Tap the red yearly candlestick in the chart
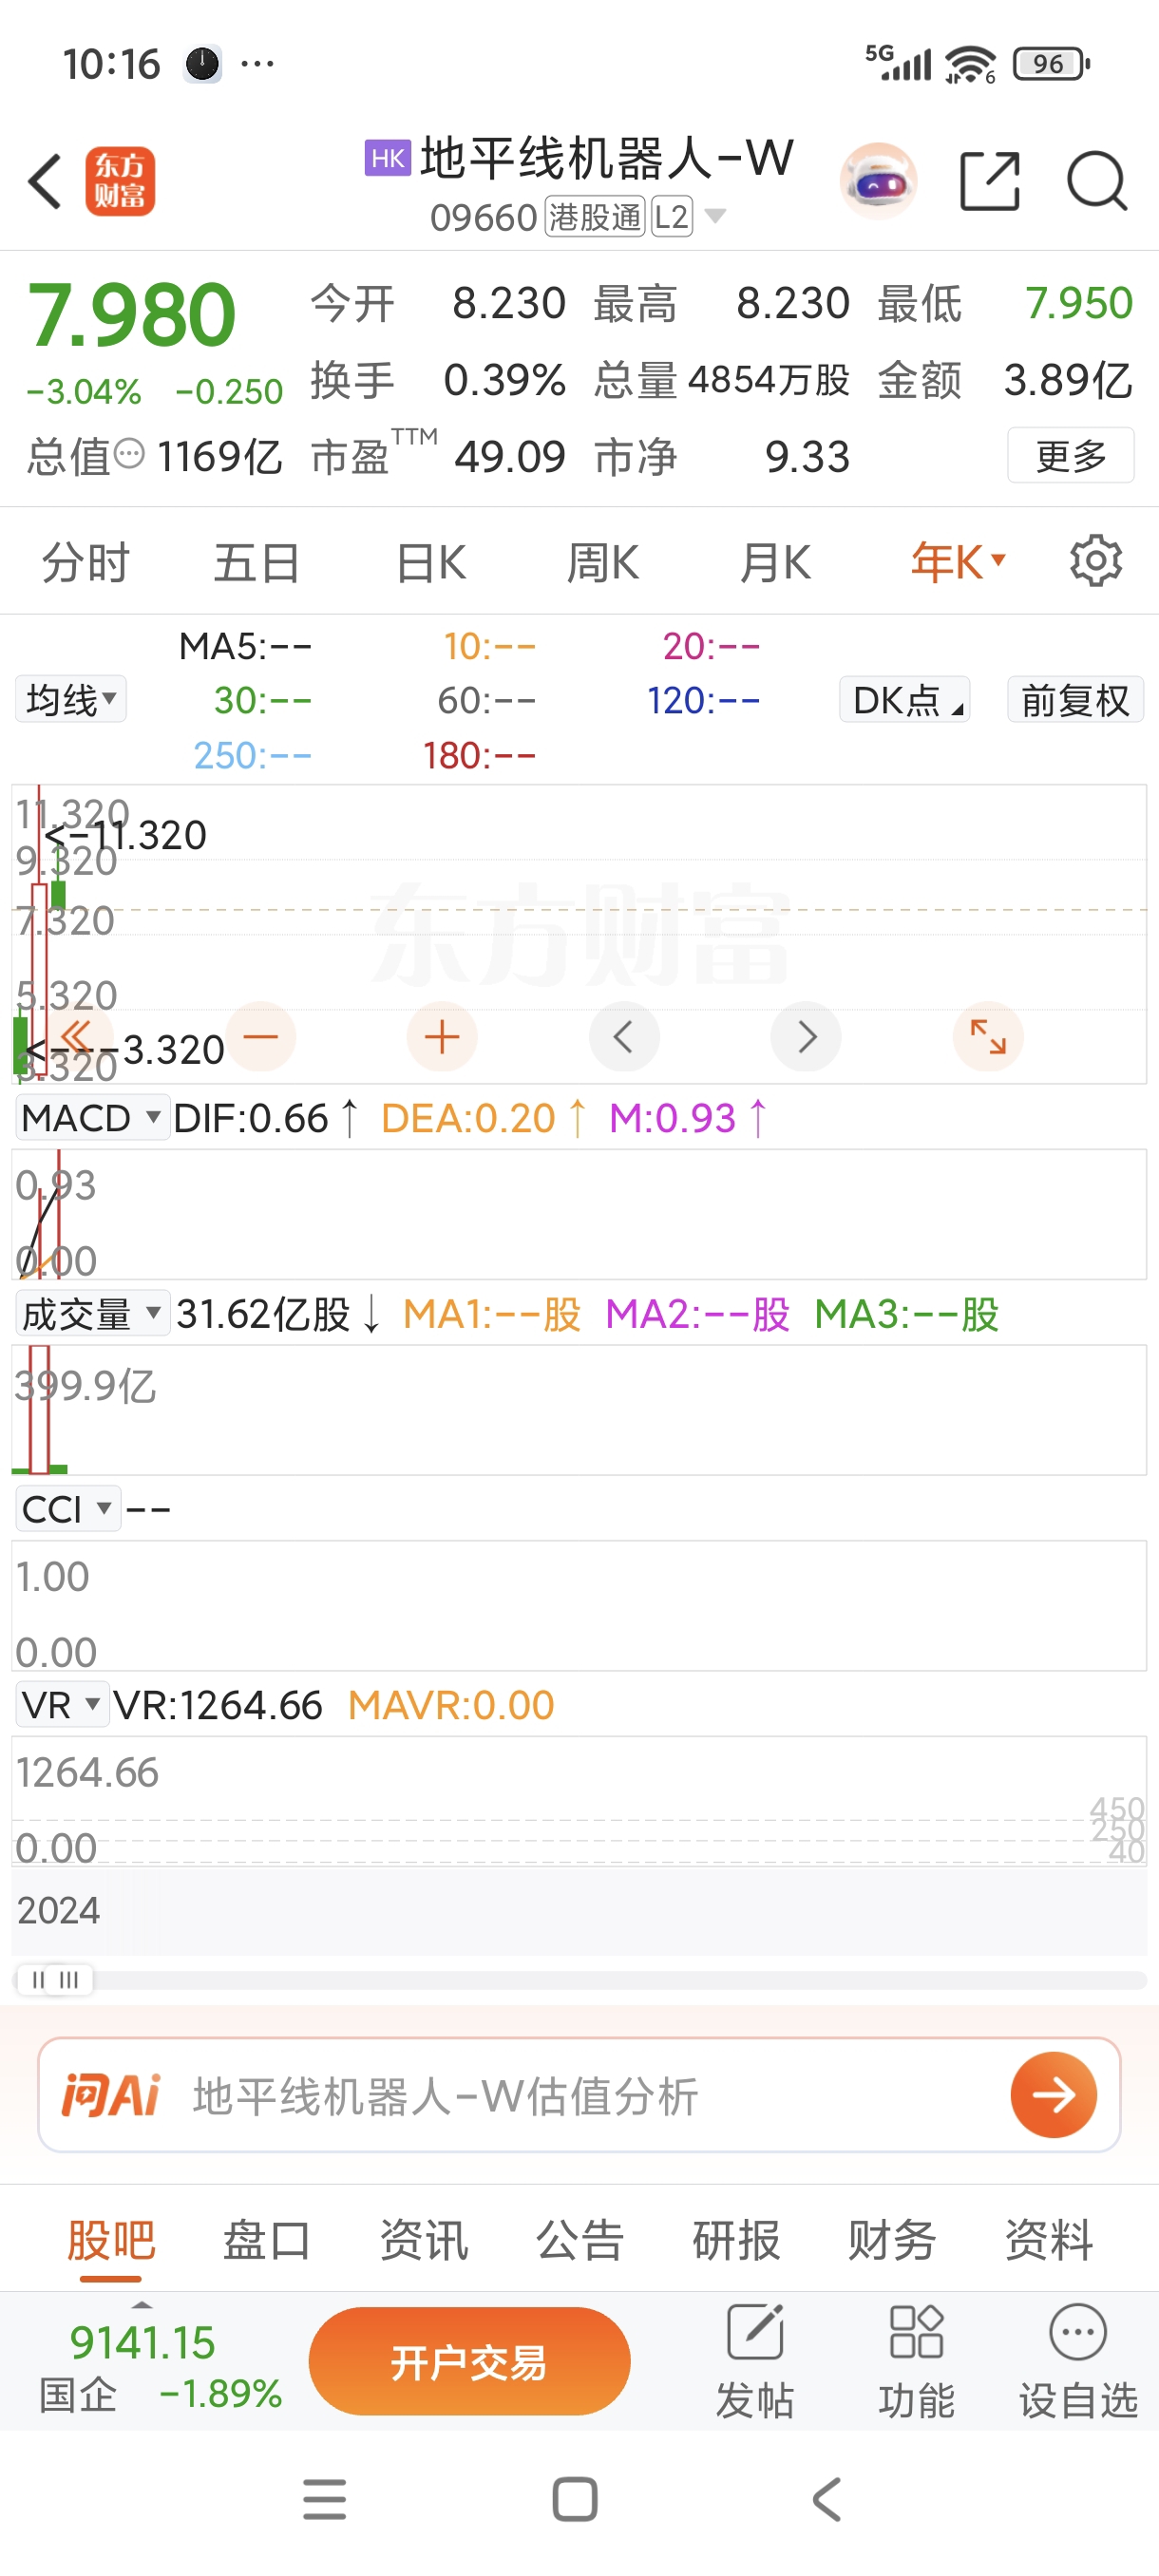1159x2576 pixels. click(x=39, y=980)
